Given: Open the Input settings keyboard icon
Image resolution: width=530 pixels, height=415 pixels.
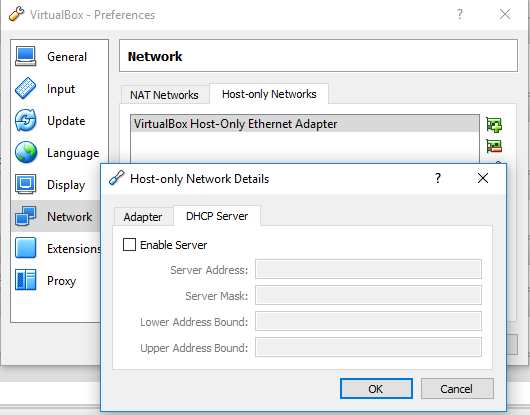Looking at the screenshot, I should click(25, 89).
